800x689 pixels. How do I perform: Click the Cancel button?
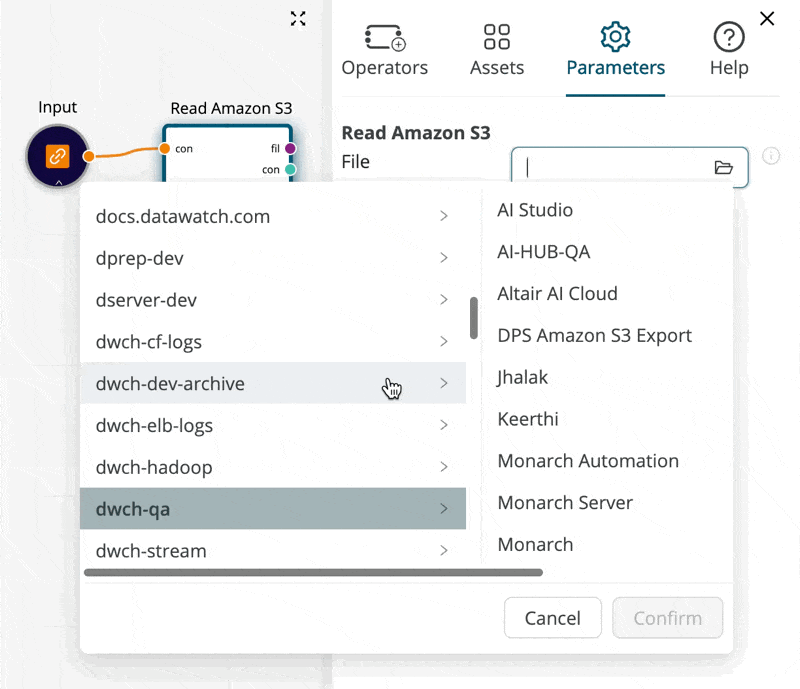point(552,618)
